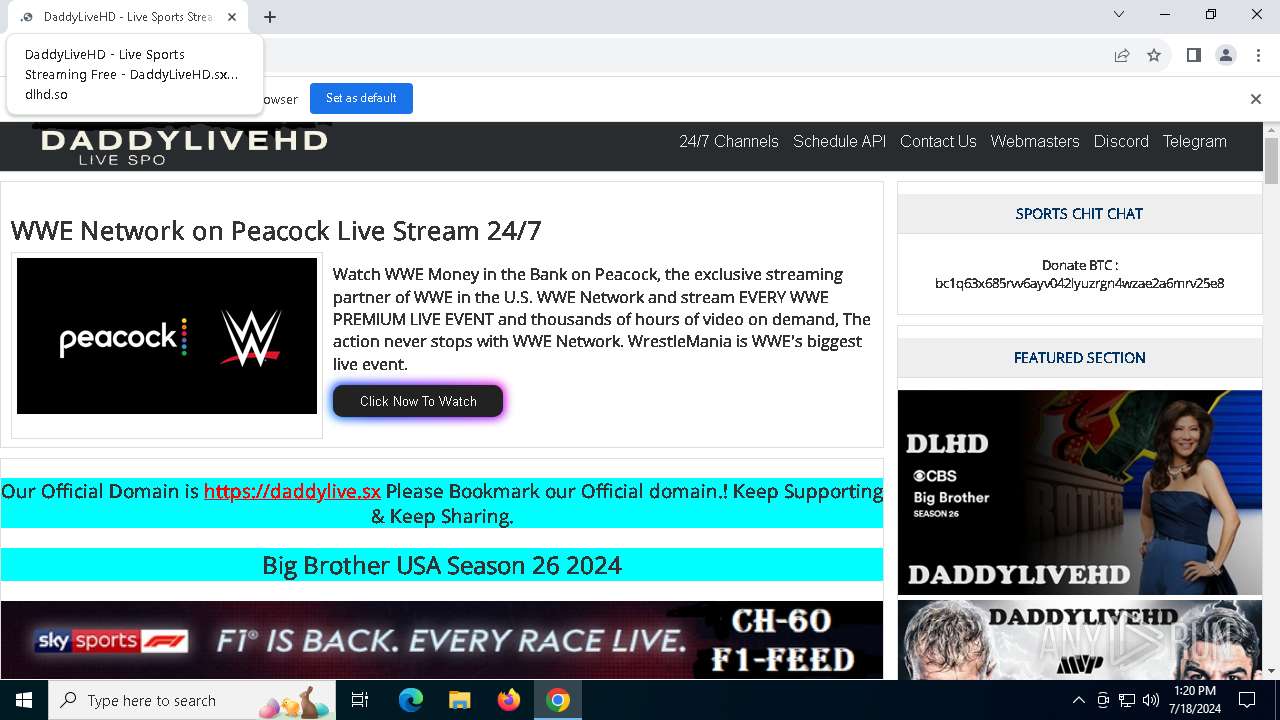The image size is (1280, 720).
Task: Click the Type here to search box
Action: point(193,700)
